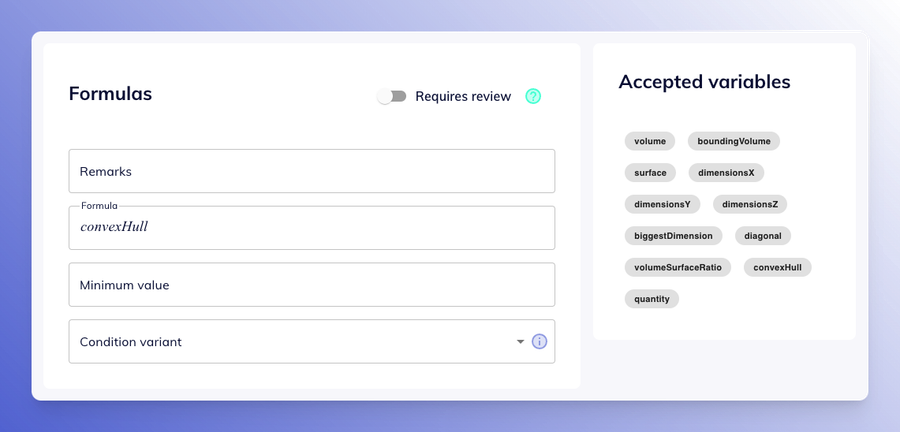Open the Condition variant select field
This screenshot has height=432, width=900.
[312, 341]
